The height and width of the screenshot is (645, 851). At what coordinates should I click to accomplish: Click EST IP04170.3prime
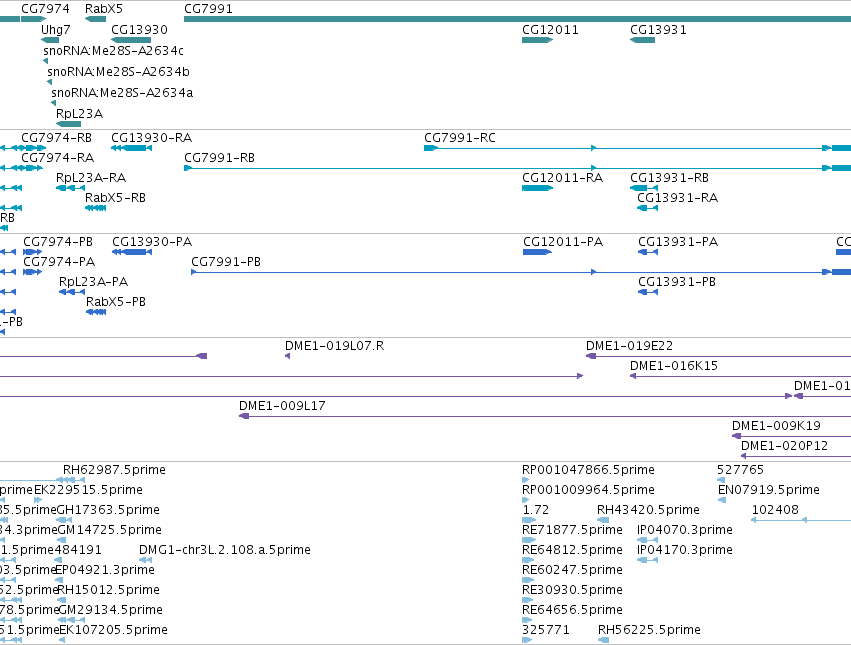[x=685, y=550]
